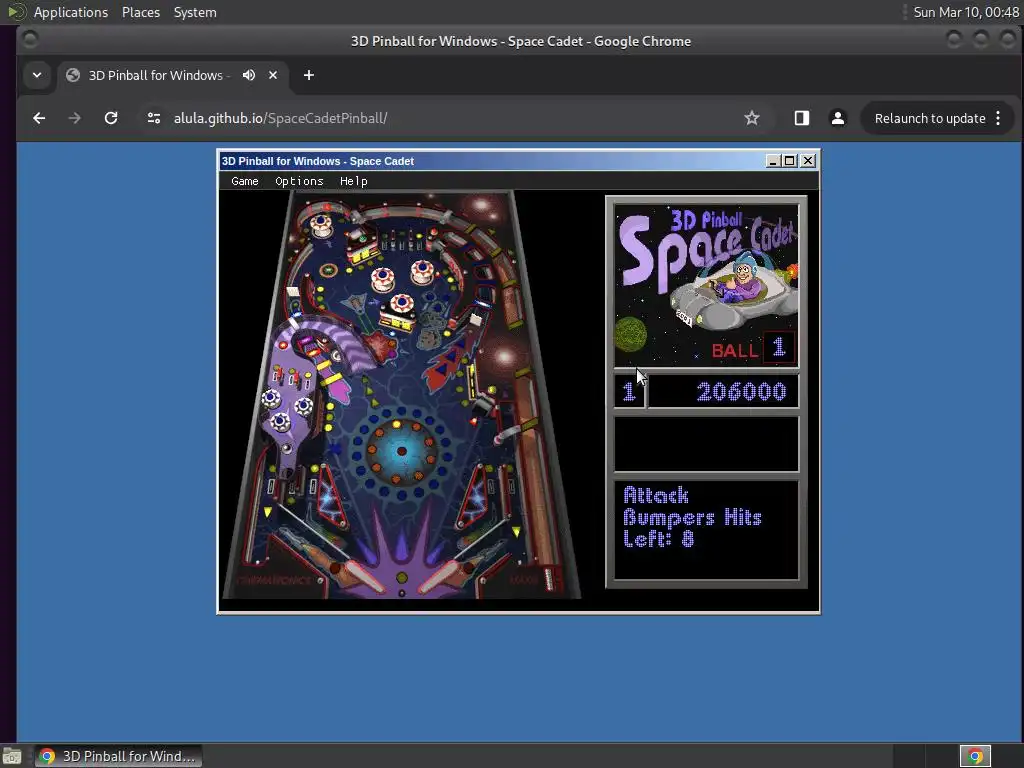Screen dimensions: 1024x768
Task: Click the clock Sun Mar 10, 00:48
Action: point(965,12)
